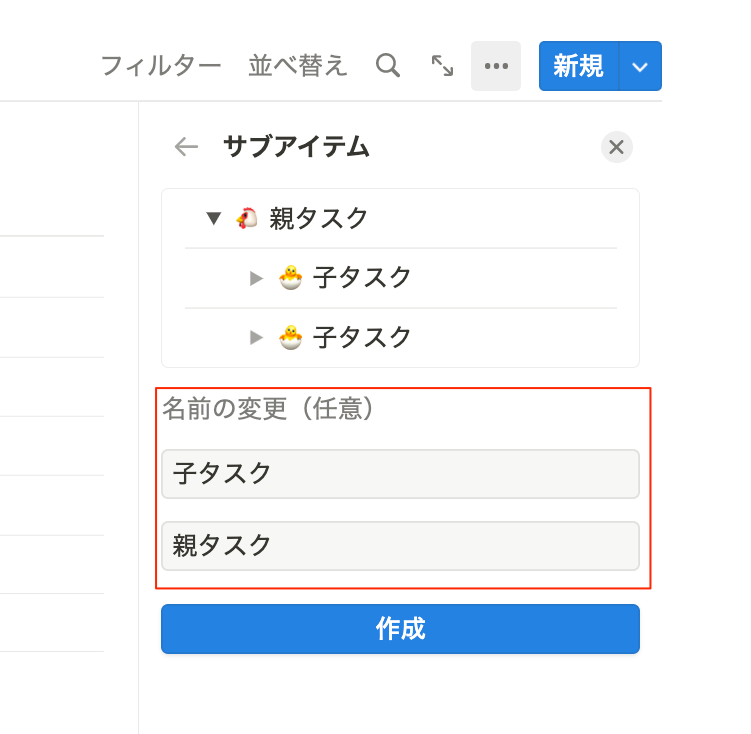The width and height of the screenshot is (751, 734).
Task: Click the blue 新規 button
Action: (x=579, y=66)
